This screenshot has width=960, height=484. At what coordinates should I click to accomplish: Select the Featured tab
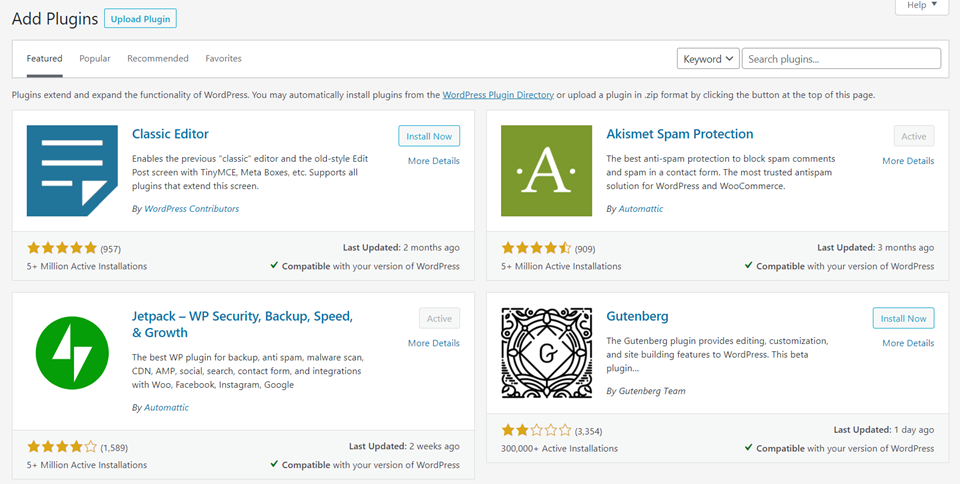(x=44, y=59)
